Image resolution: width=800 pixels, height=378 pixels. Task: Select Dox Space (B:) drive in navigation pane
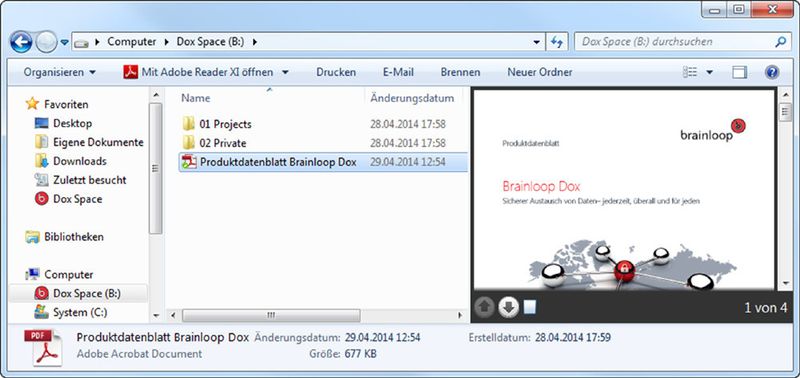click(x=87, y=293)
